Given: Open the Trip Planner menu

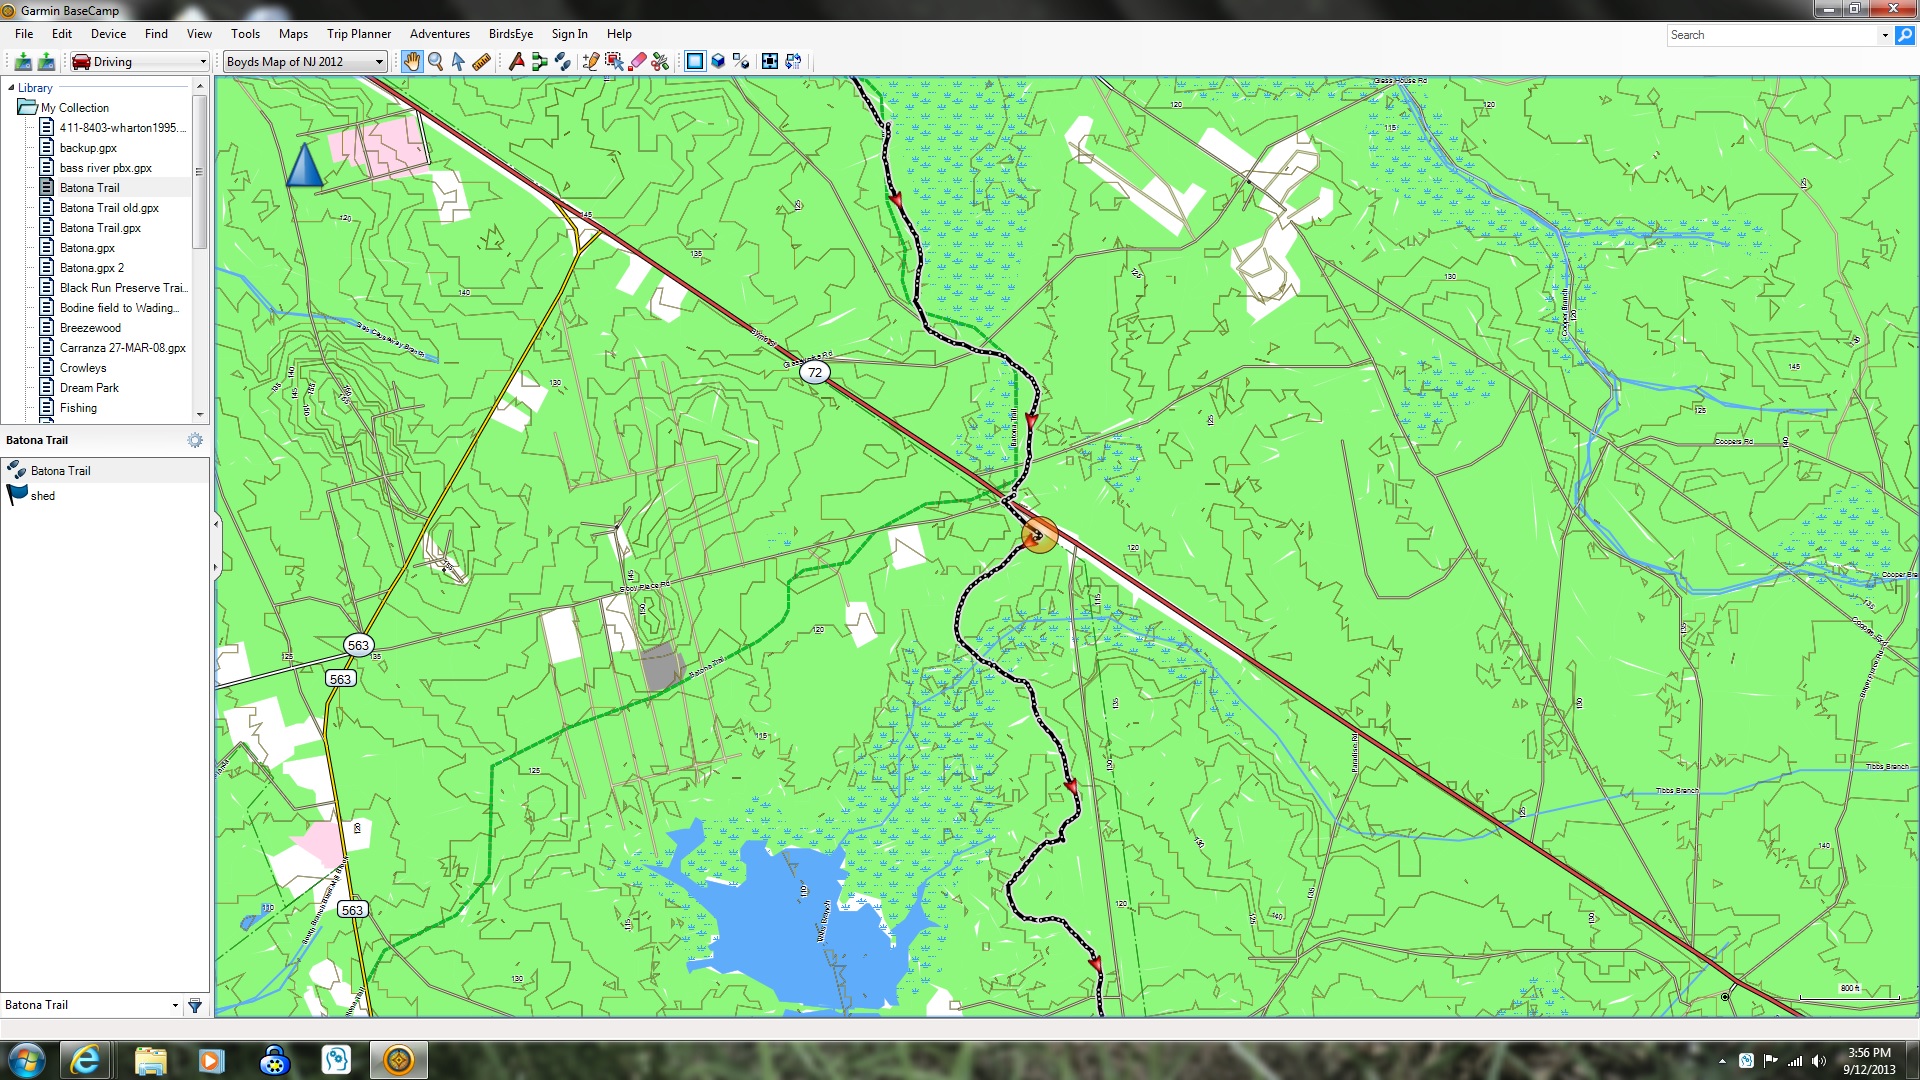Looking at the screenshot, I should (358, 34).
